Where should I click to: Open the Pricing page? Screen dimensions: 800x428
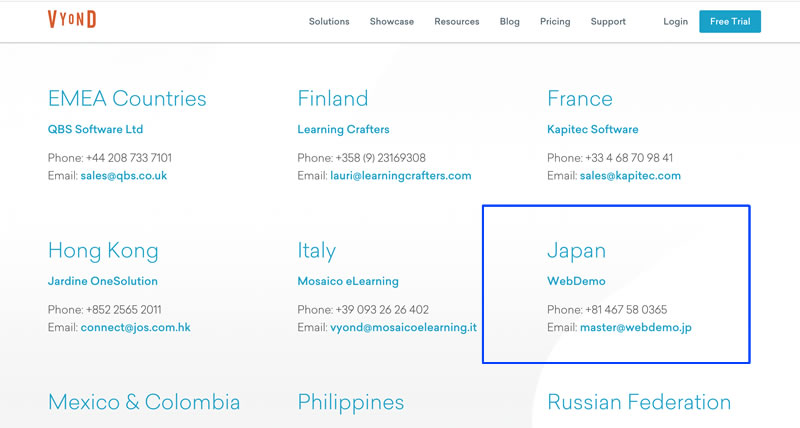(x=555, y=21)
